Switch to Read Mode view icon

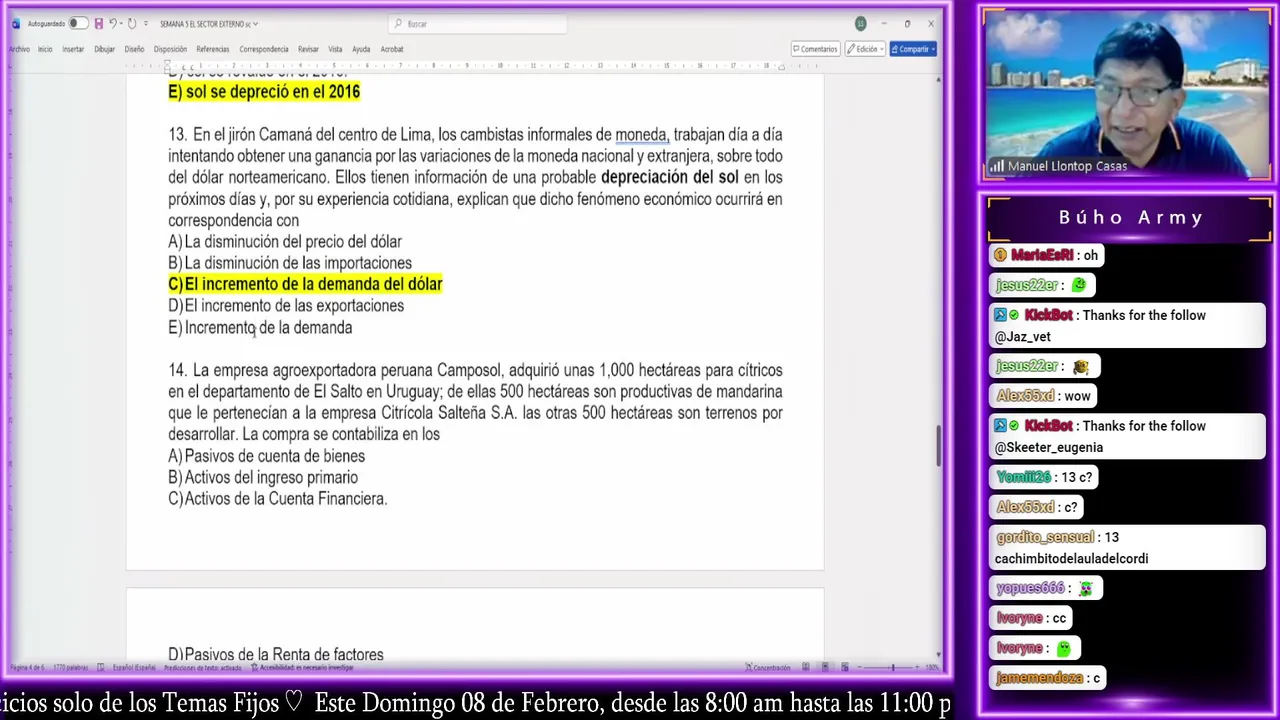point(805,667)
